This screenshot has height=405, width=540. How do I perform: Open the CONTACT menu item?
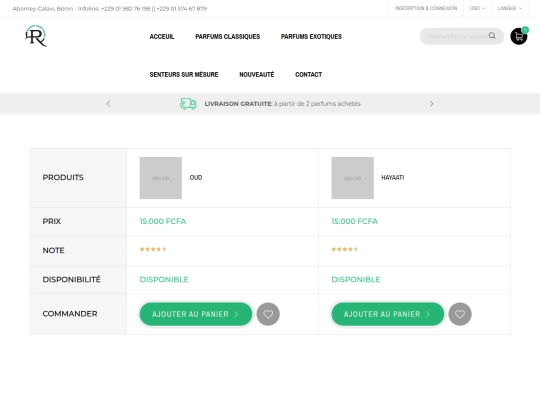point(309,74)
